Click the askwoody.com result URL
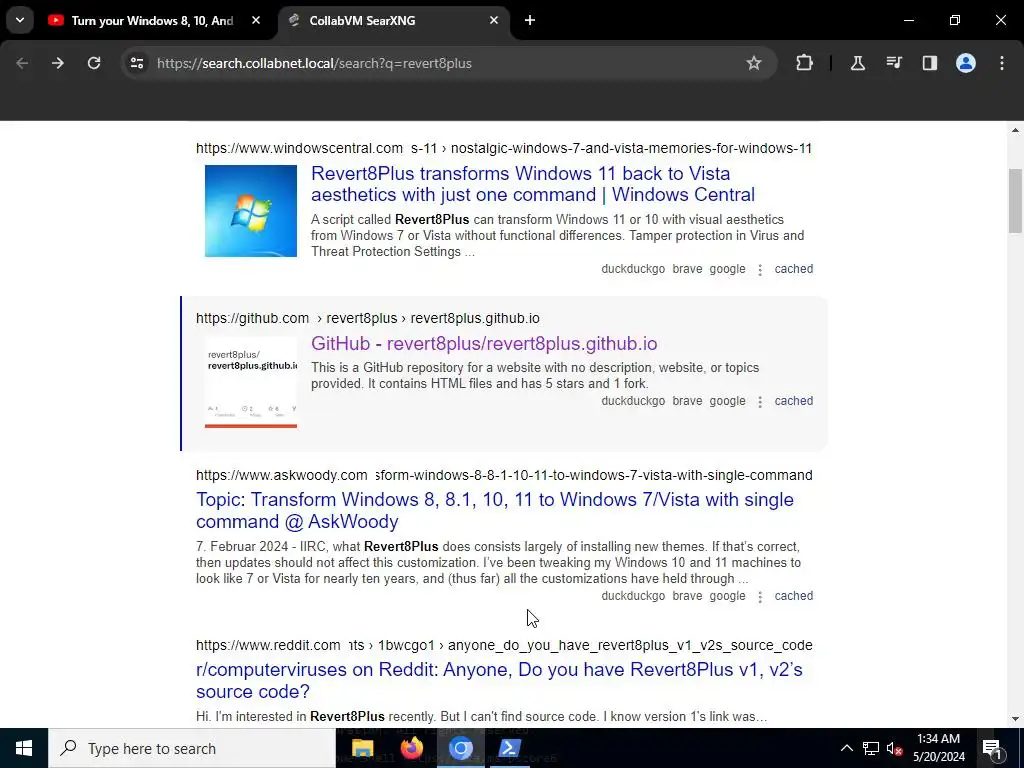The height and width of the screenshot is (768, 1024). point(504,475)
